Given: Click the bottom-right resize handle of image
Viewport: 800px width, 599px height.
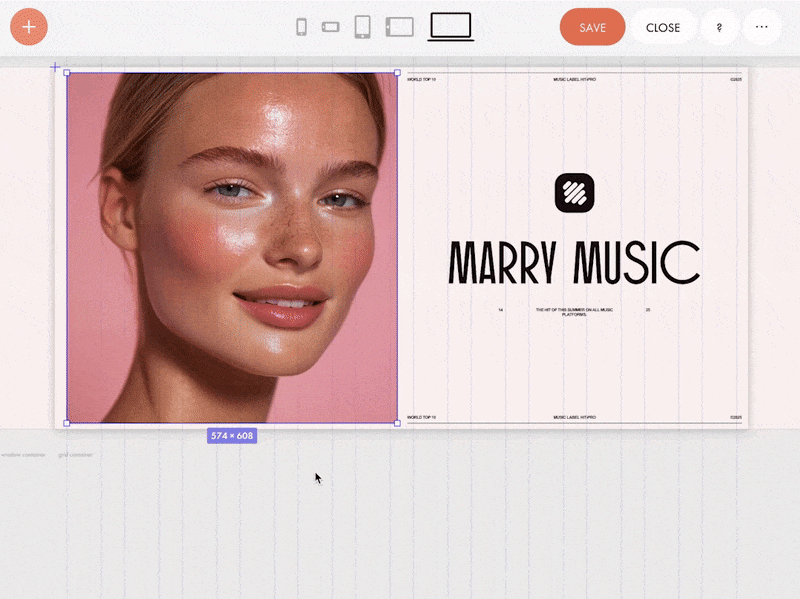Looking at the screenshot, I should (x=397, y=423).
